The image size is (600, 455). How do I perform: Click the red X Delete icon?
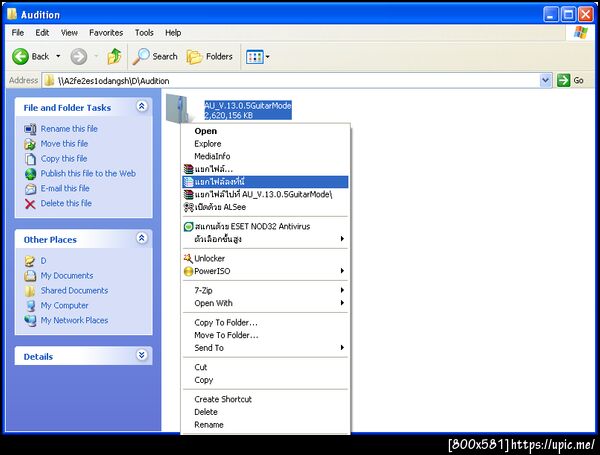coord(30,204)
